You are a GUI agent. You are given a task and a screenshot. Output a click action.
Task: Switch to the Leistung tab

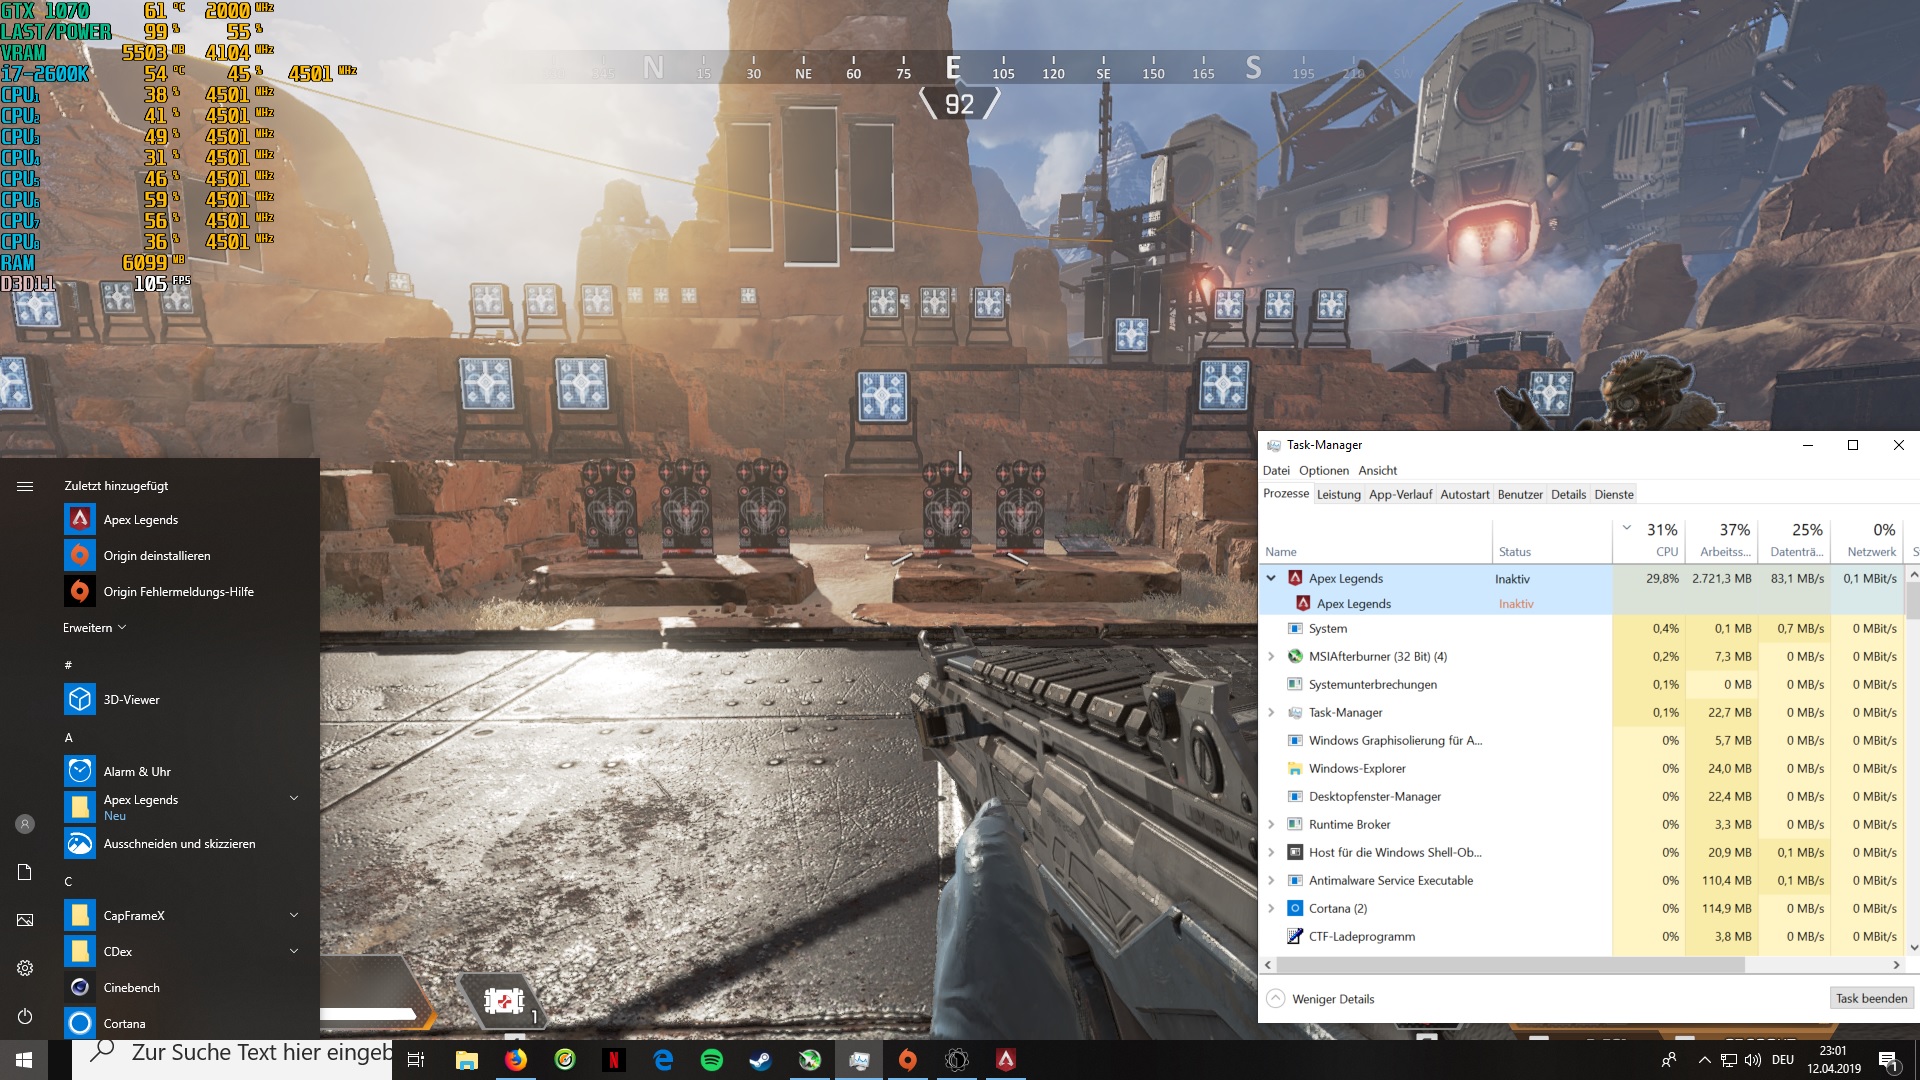pyautogui.click(x=1338, y=494)
